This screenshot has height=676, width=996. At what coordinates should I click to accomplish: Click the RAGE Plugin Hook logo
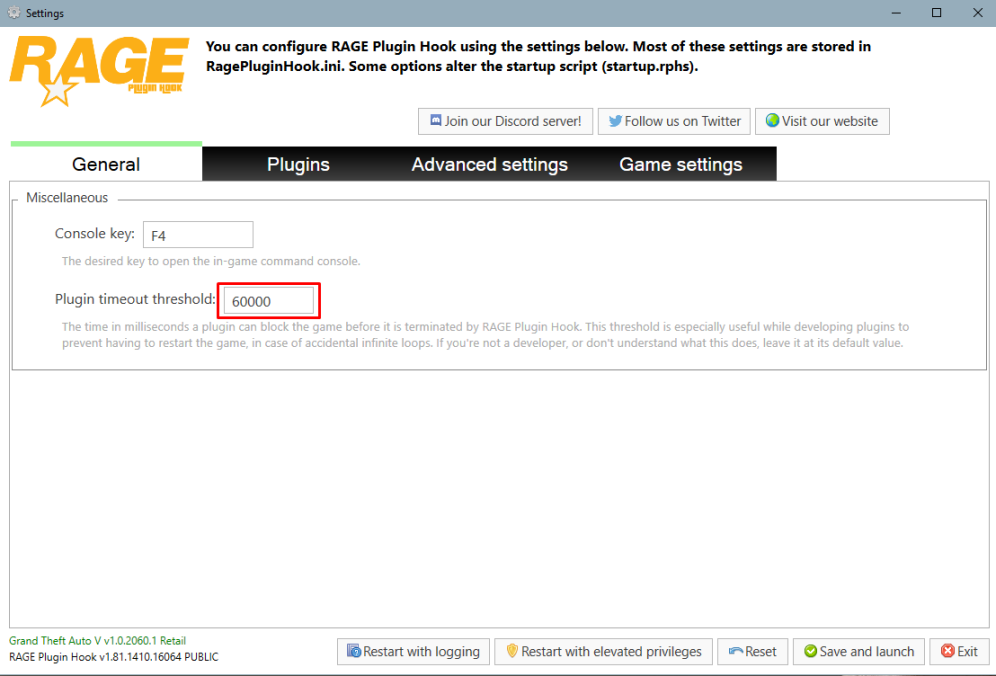99,71
